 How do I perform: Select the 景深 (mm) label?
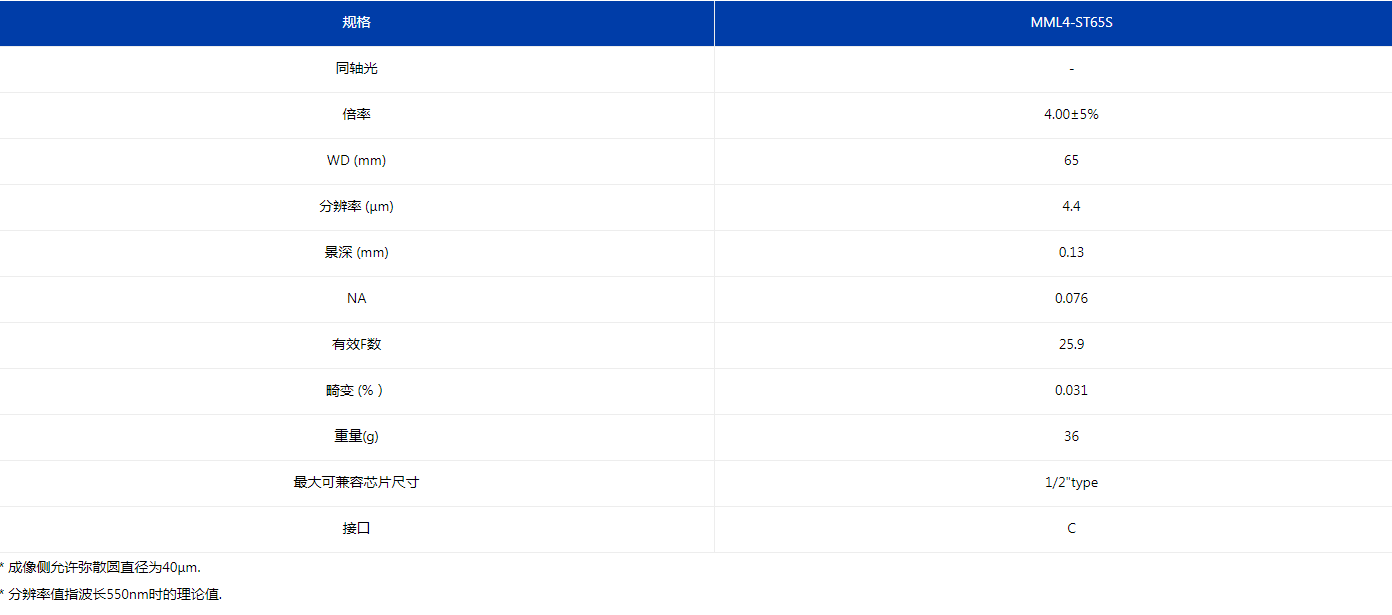point(357,253)
